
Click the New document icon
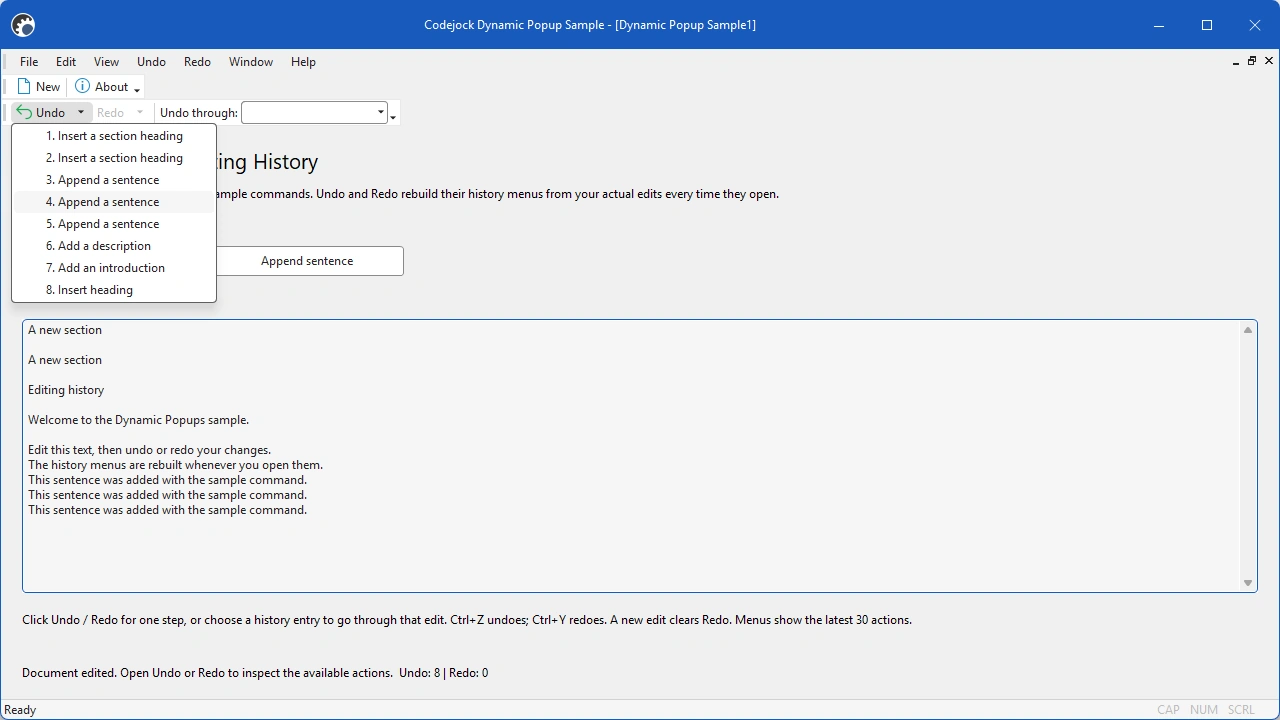24,87
